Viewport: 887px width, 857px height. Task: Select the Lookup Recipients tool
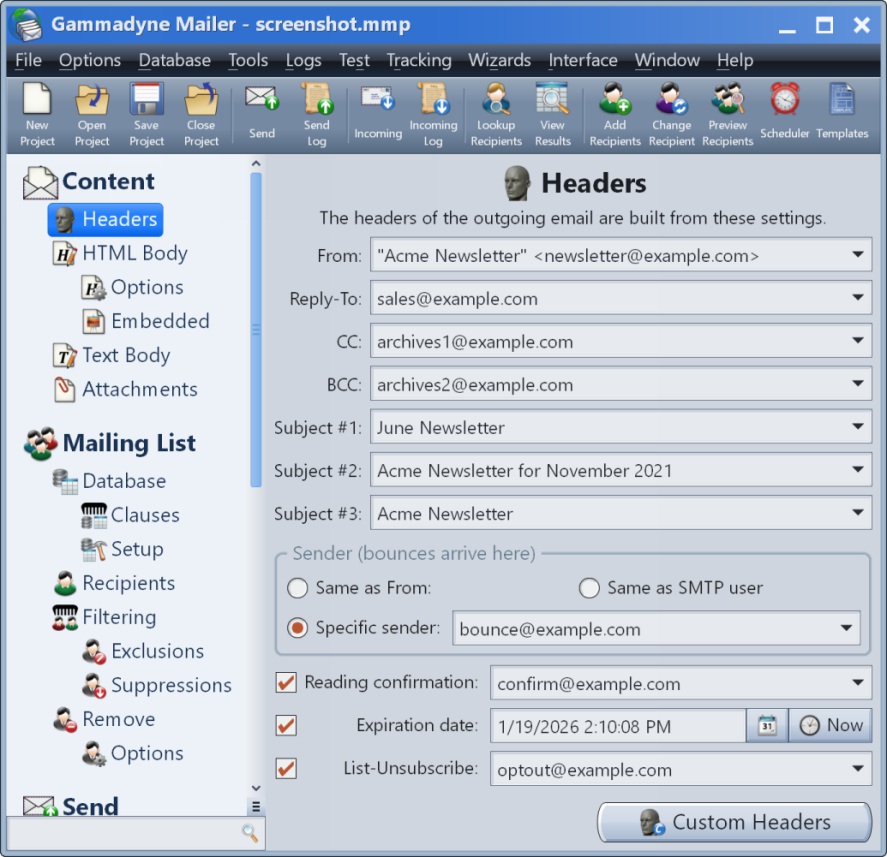click(x=496, y=112)
